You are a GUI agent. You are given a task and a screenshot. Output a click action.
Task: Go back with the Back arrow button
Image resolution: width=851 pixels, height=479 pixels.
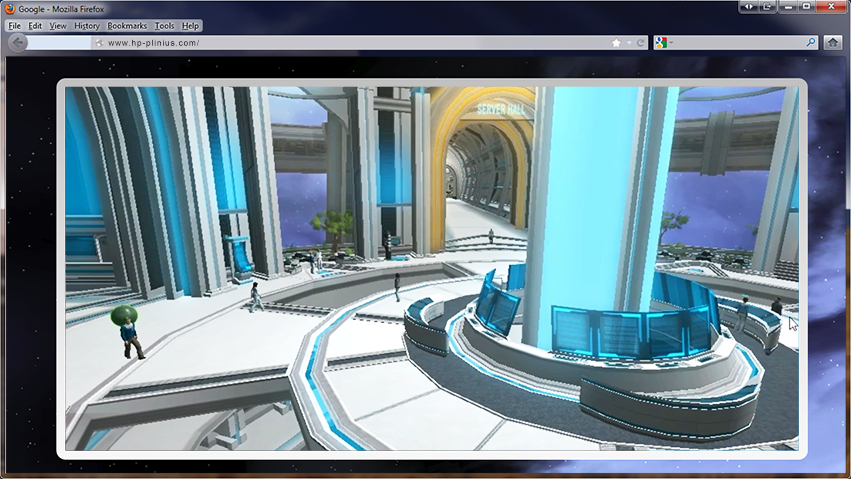[18, 42]
